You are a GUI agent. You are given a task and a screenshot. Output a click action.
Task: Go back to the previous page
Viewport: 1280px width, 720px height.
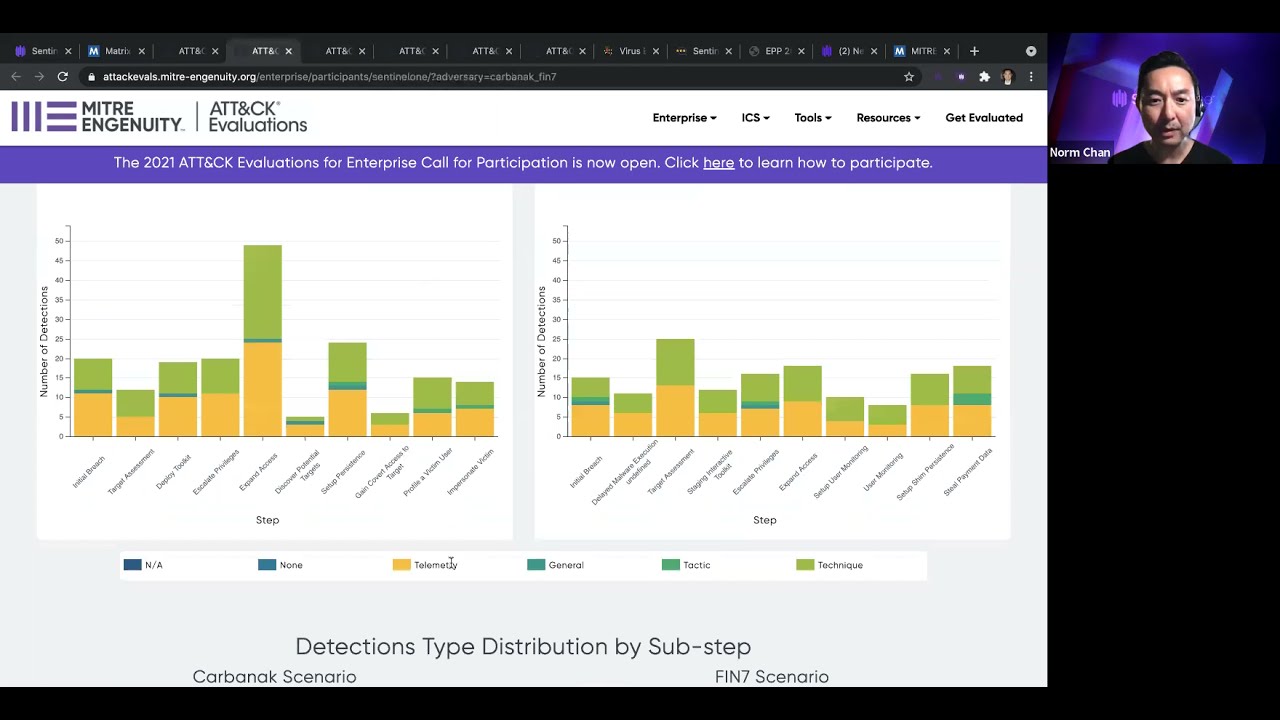[16, 76]
